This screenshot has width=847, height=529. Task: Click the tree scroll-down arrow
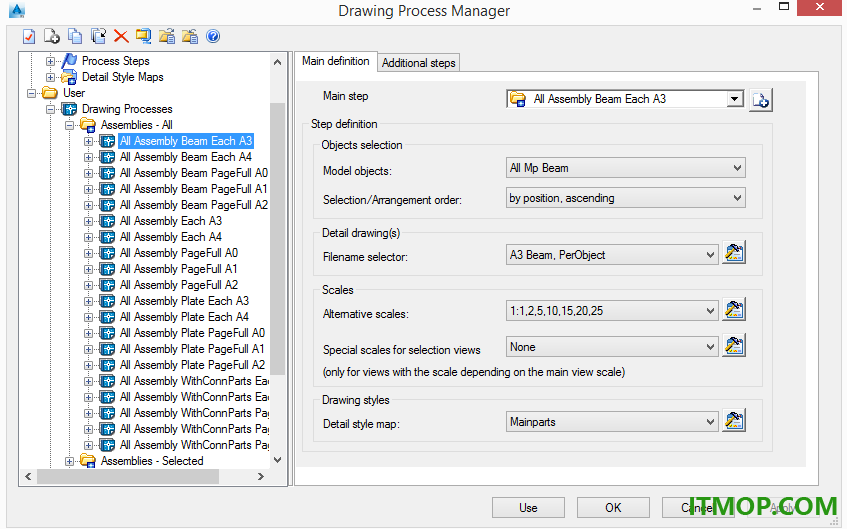(x=278, y=460)
